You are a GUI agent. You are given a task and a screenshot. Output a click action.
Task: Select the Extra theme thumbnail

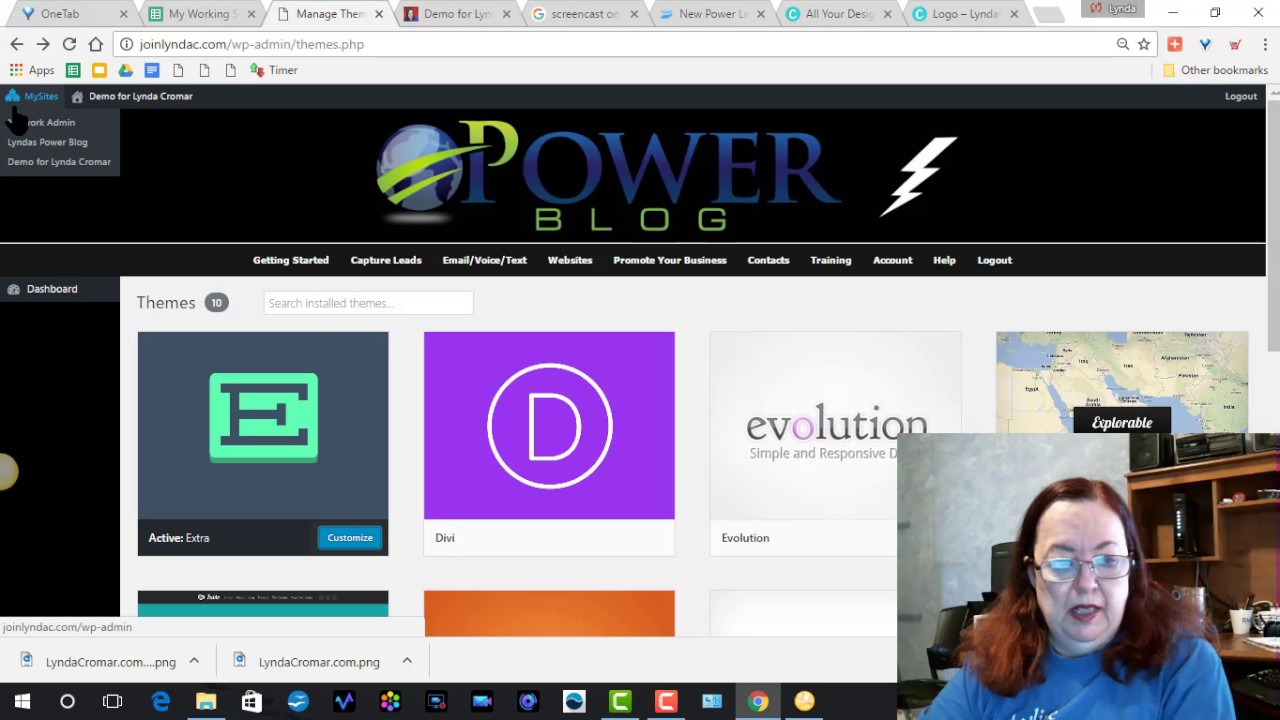[x=263, y=425]
